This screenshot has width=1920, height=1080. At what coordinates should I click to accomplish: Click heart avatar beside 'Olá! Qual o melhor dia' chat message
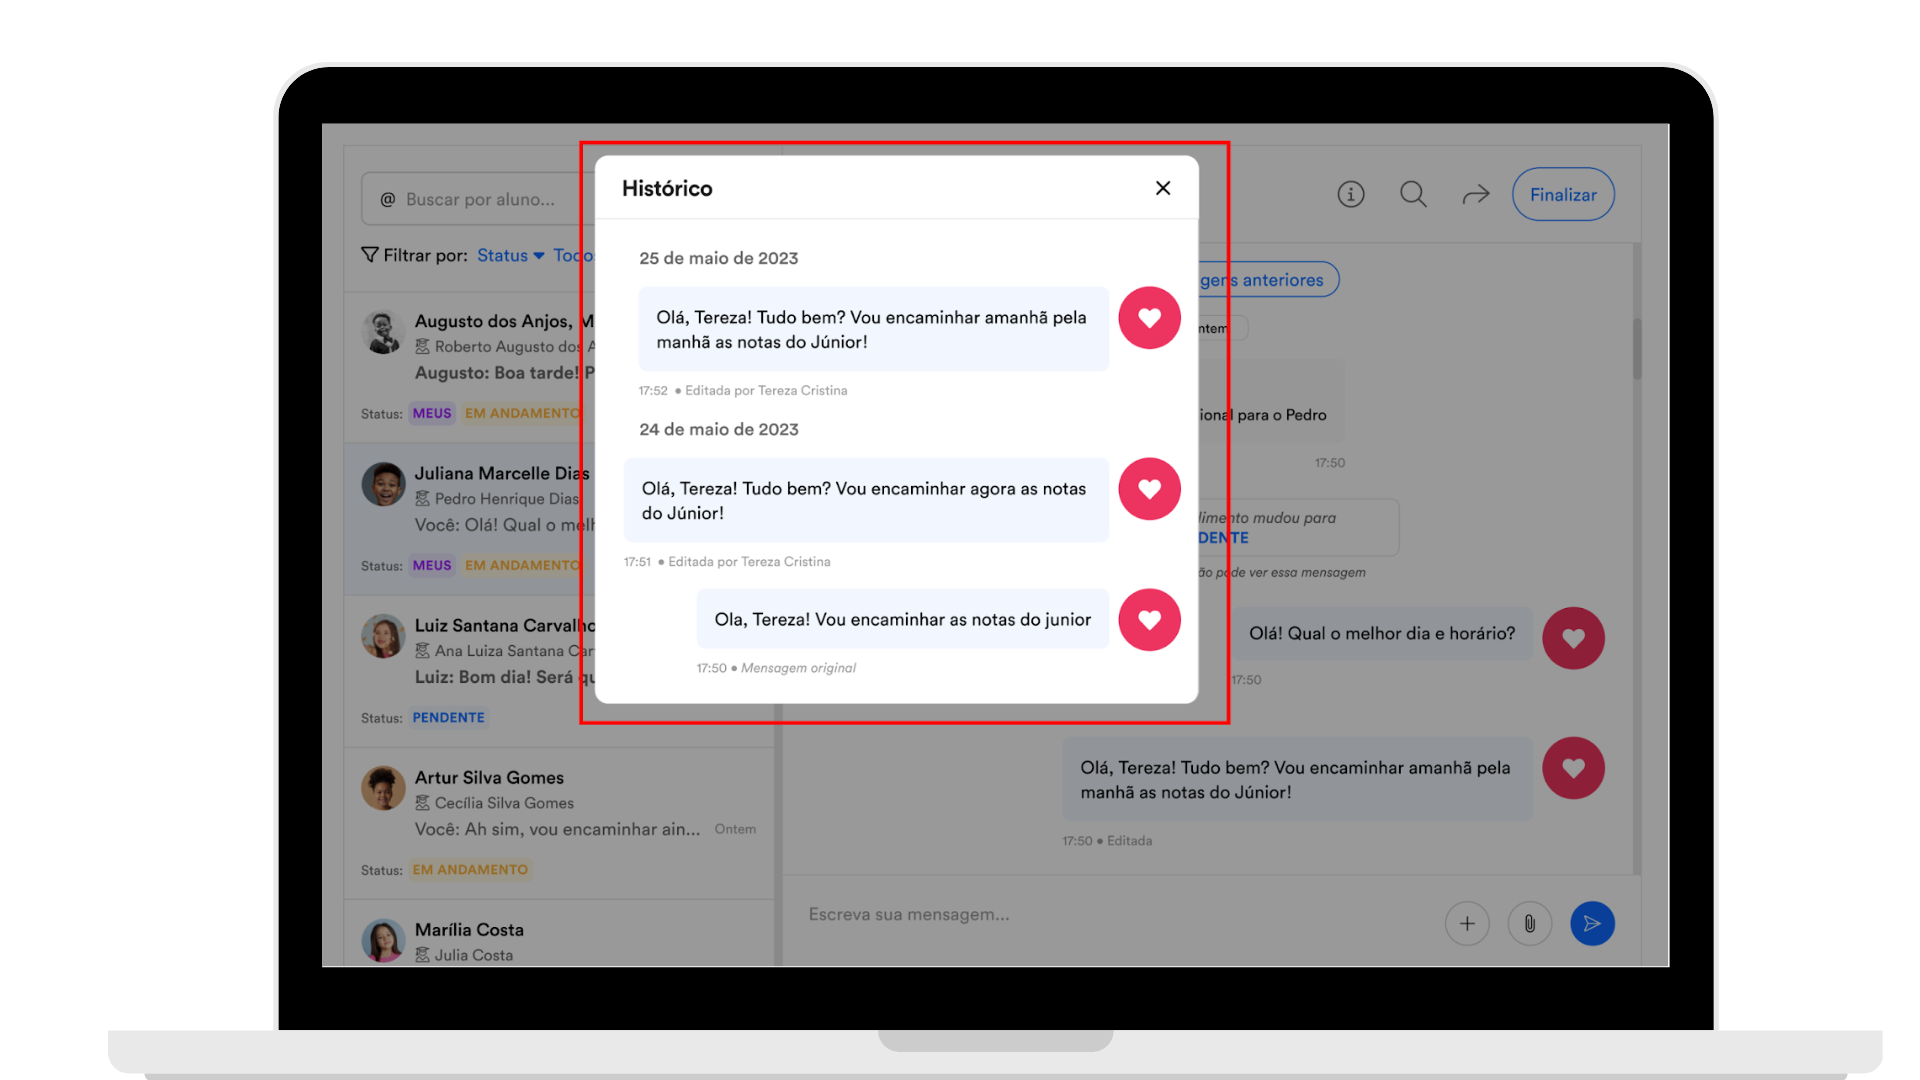(x=1573, y=638)
